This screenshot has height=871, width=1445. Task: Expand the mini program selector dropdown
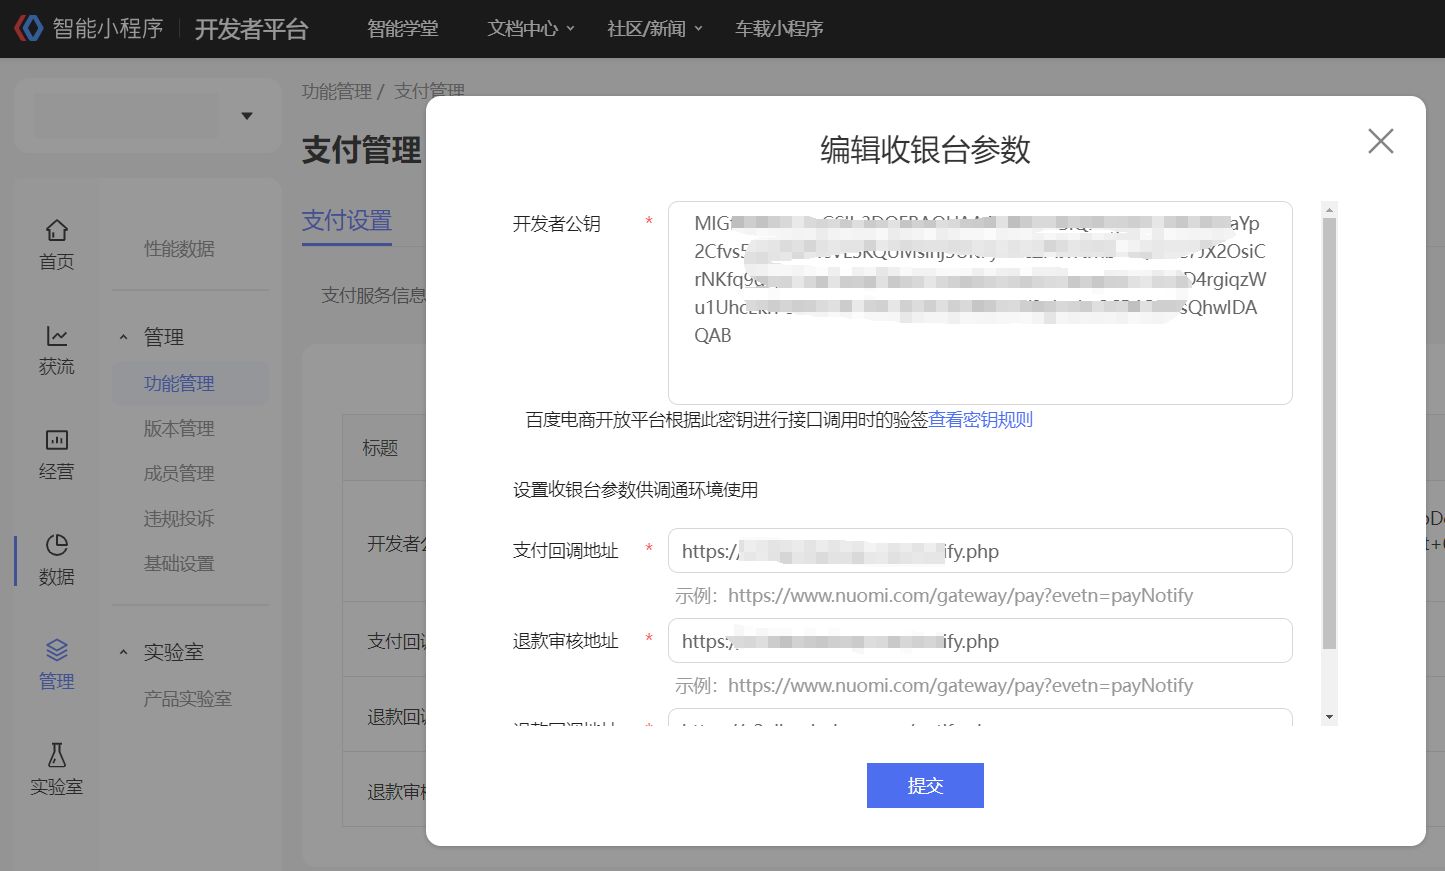(x=246, y=116)
